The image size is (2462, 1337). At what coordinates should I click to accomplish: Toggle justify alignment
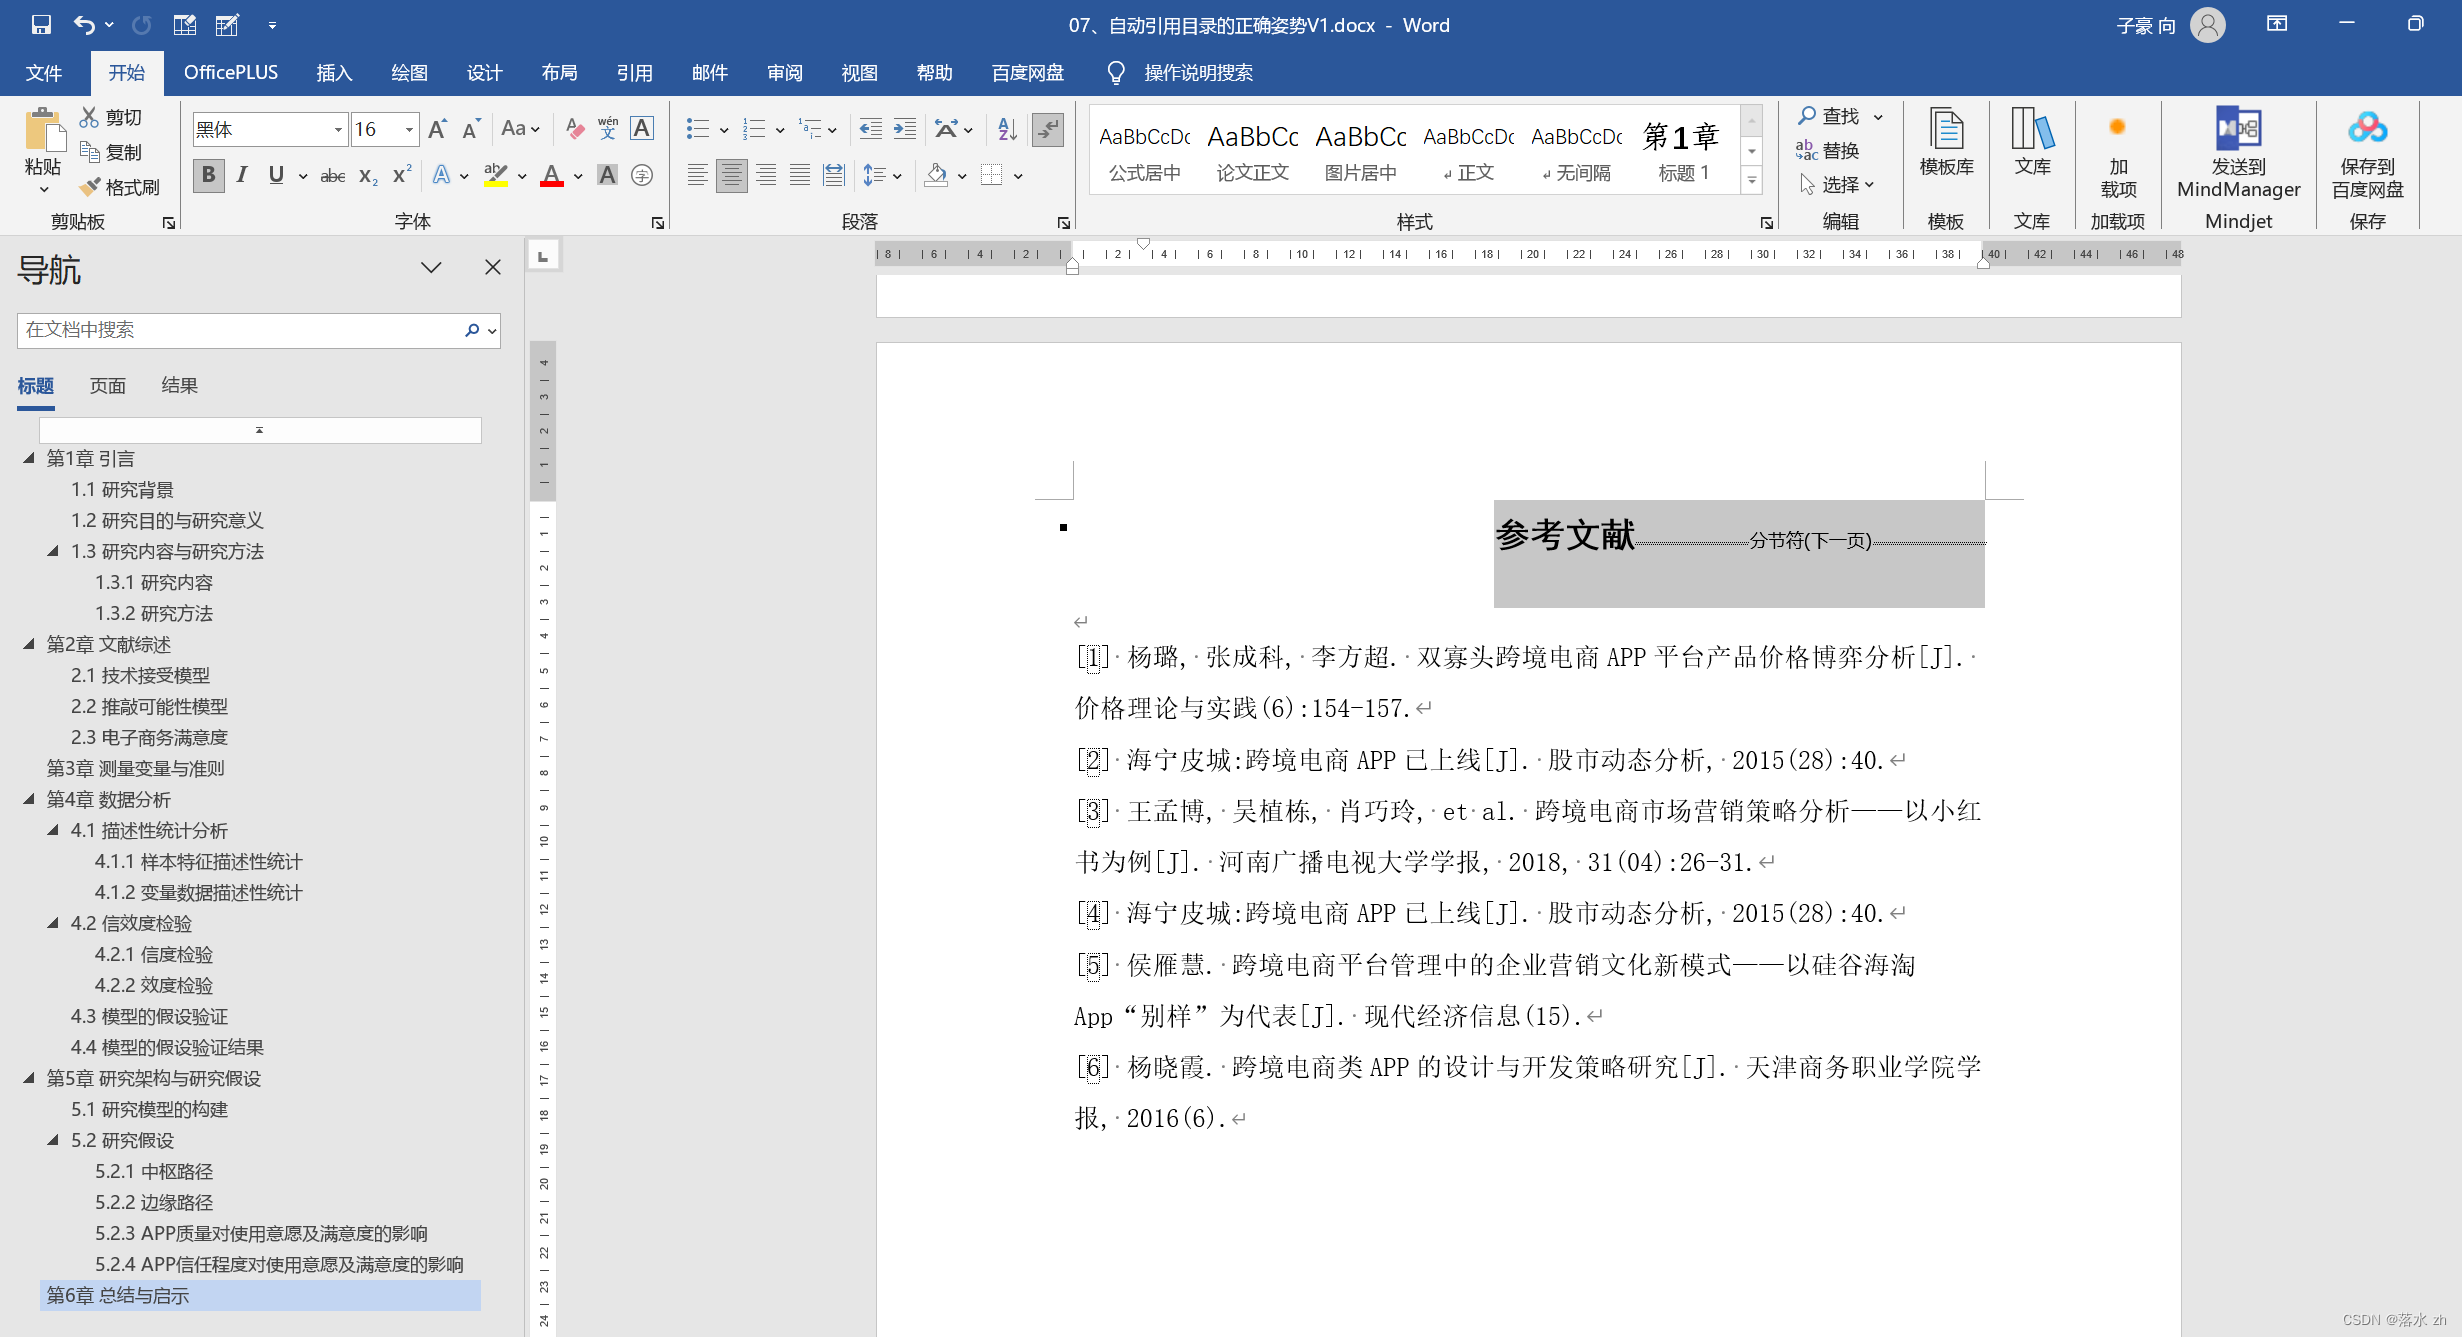(x=800, y=176)
